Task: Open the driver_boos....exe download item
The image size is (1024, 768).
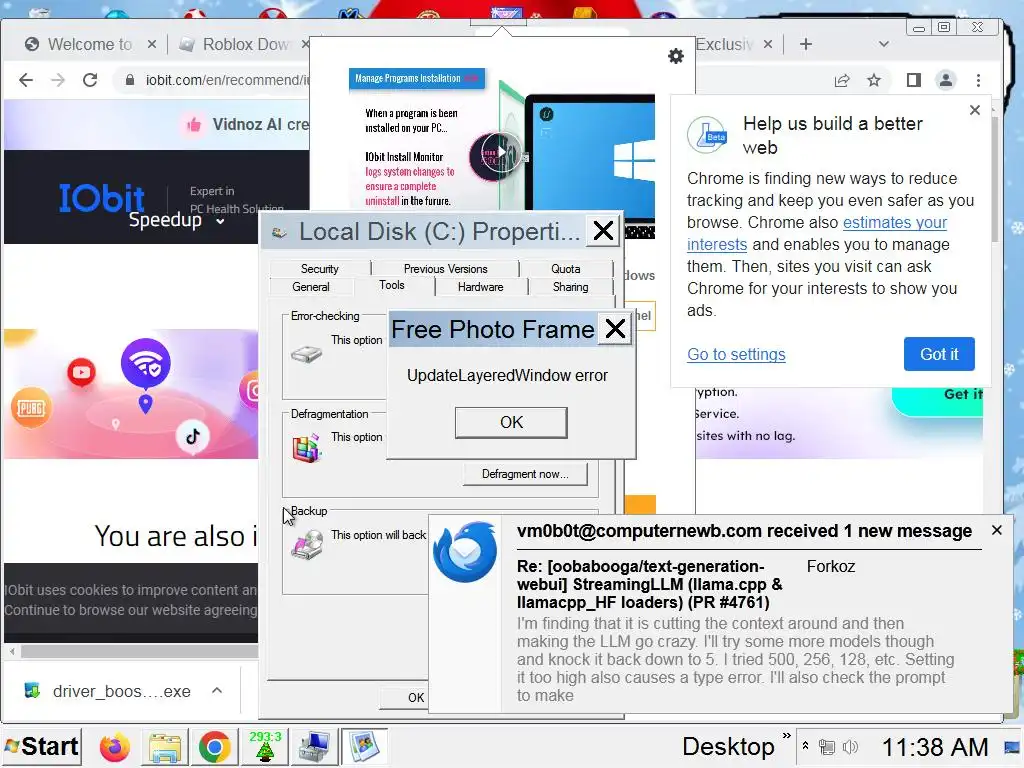Action: (108, 691)
